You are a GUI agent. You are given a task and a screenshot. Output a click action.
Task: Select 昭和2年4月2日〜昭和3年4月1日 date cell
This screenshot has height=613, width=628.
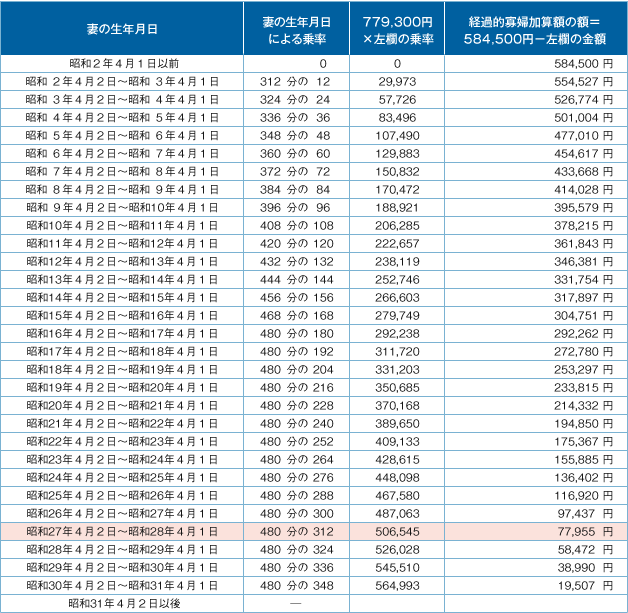(x=122, y=82)
